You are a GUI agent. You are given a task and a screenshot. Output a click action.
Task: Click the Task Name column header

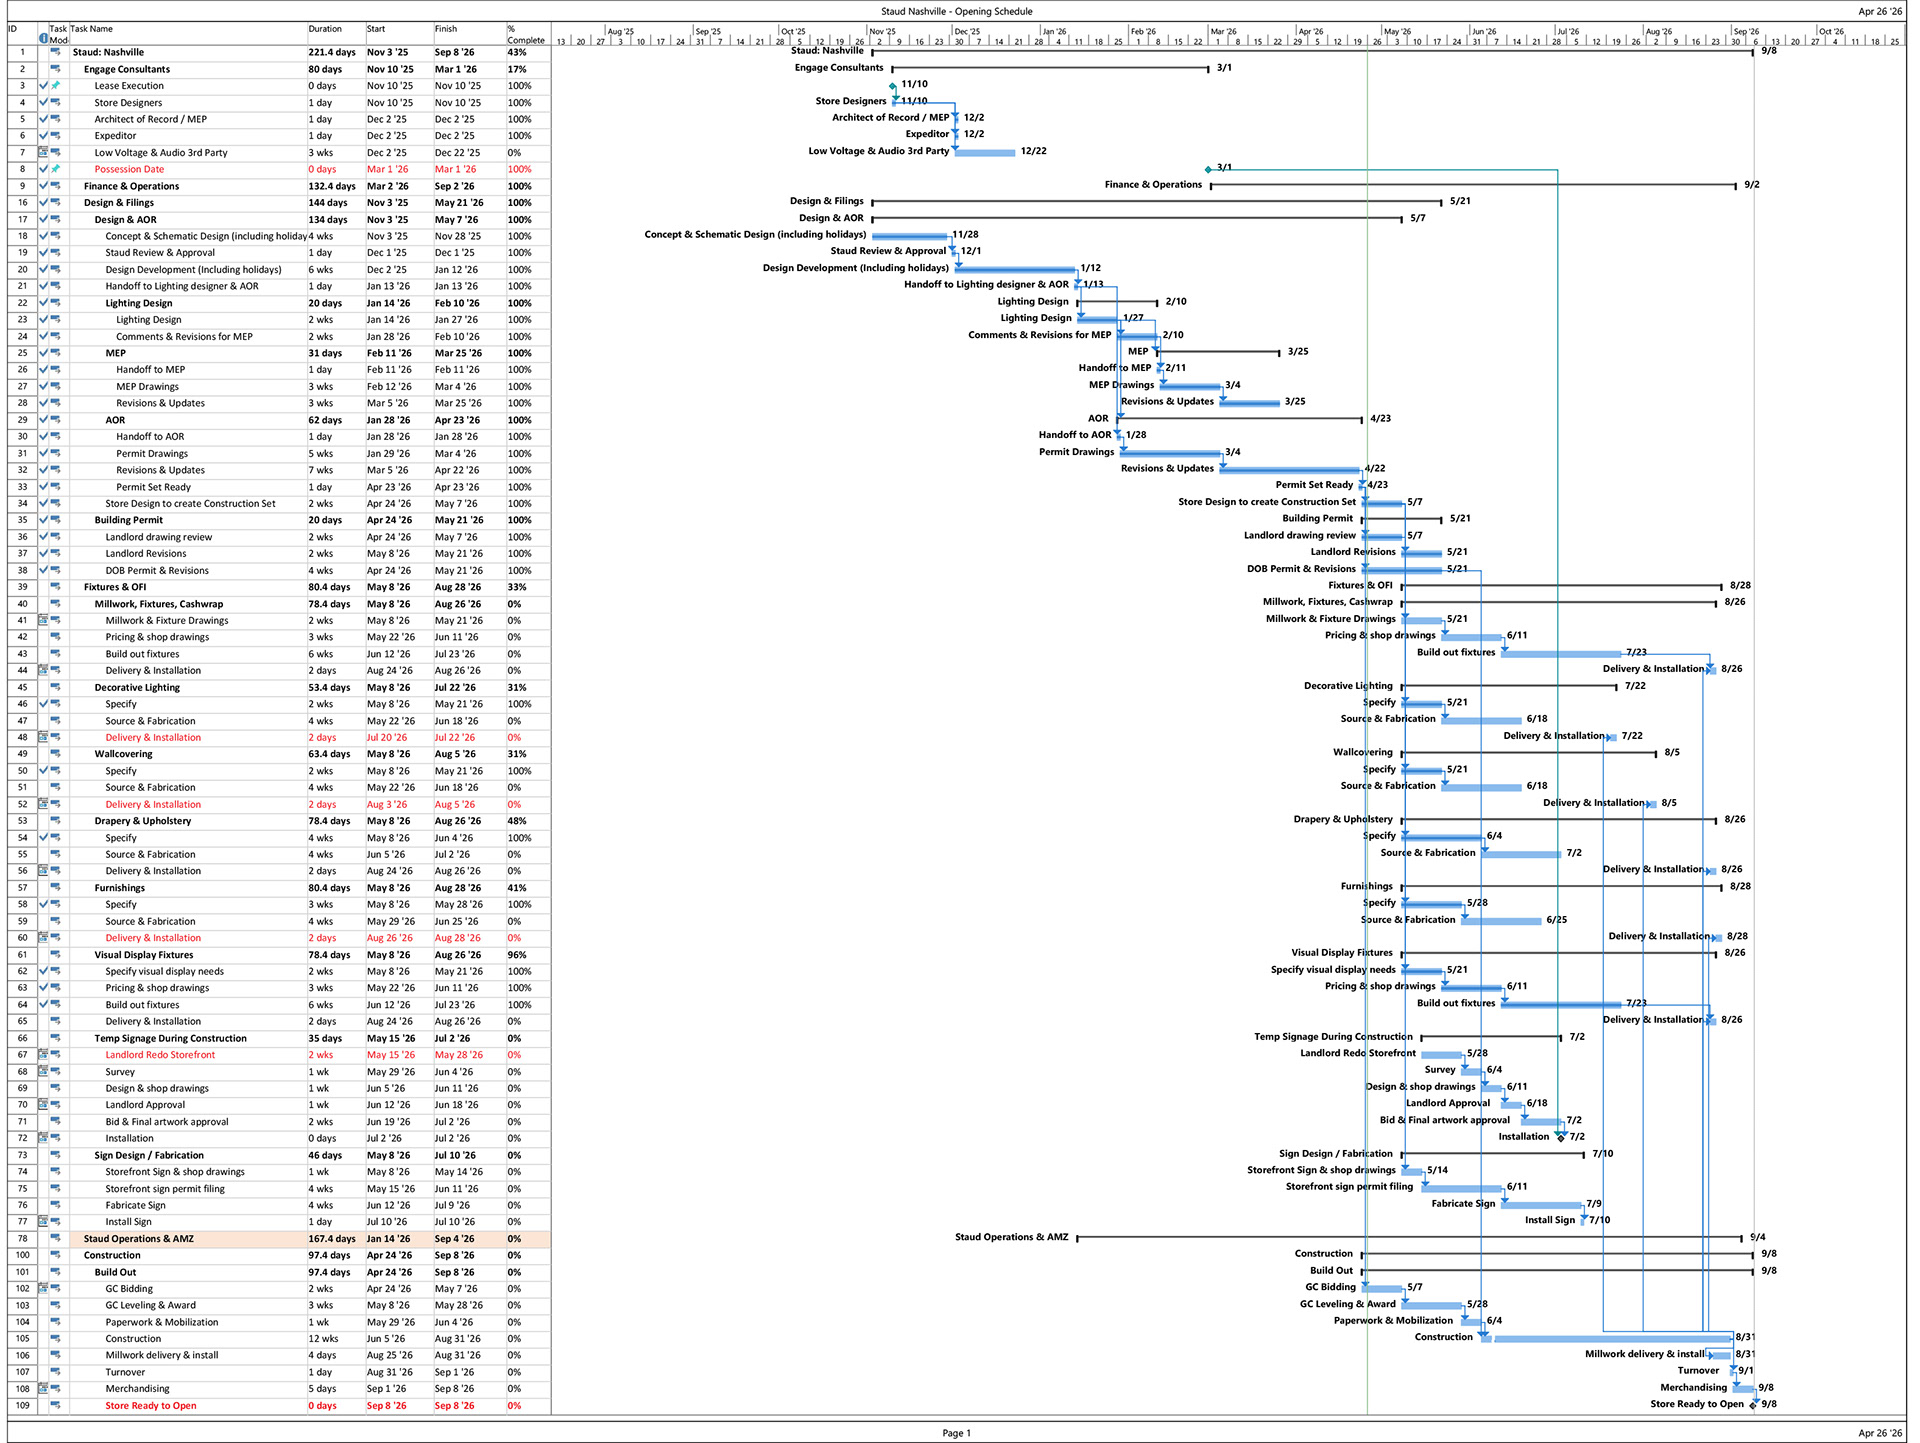coord(188,35)
